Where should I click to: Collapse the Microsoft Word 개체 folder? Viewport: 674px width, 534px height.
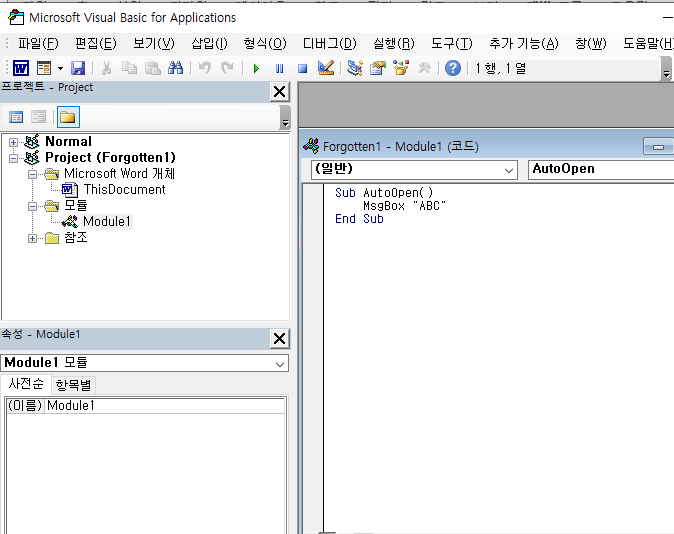(x=32, y=174)
